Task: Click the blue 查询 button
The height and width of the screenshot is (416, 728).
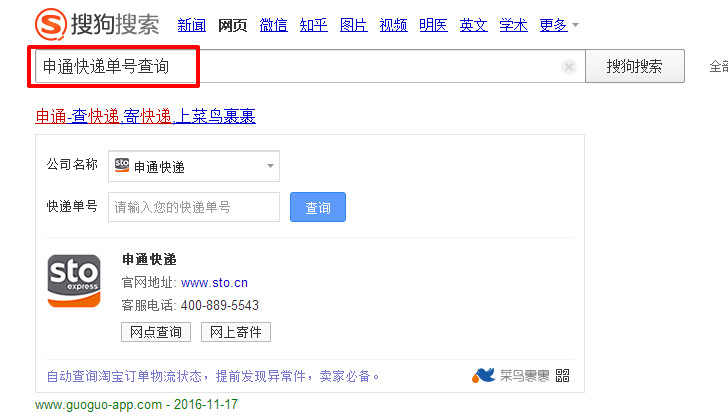Action: [318, 207]
